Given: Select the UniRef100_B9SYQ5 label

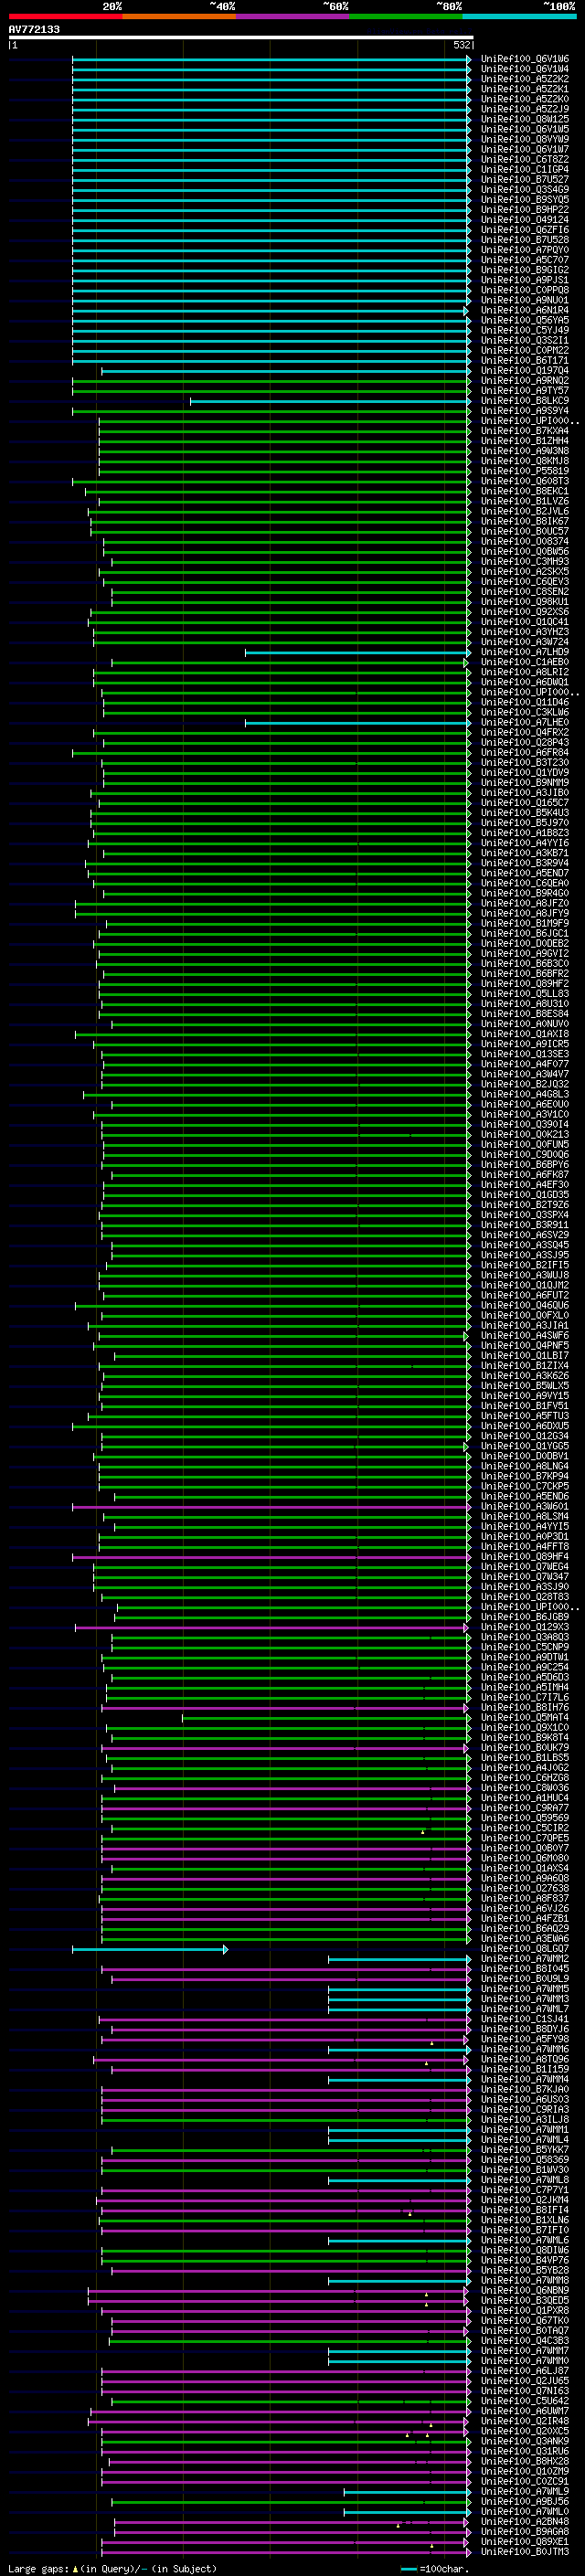Looking at the screenshot, I should coord(524,199).
